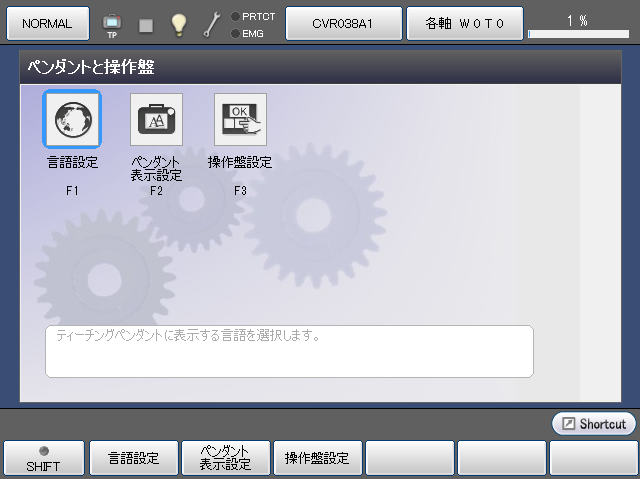Toggle the SHIFT key
The height and width of the screenshot is (479, 640).
43,458
